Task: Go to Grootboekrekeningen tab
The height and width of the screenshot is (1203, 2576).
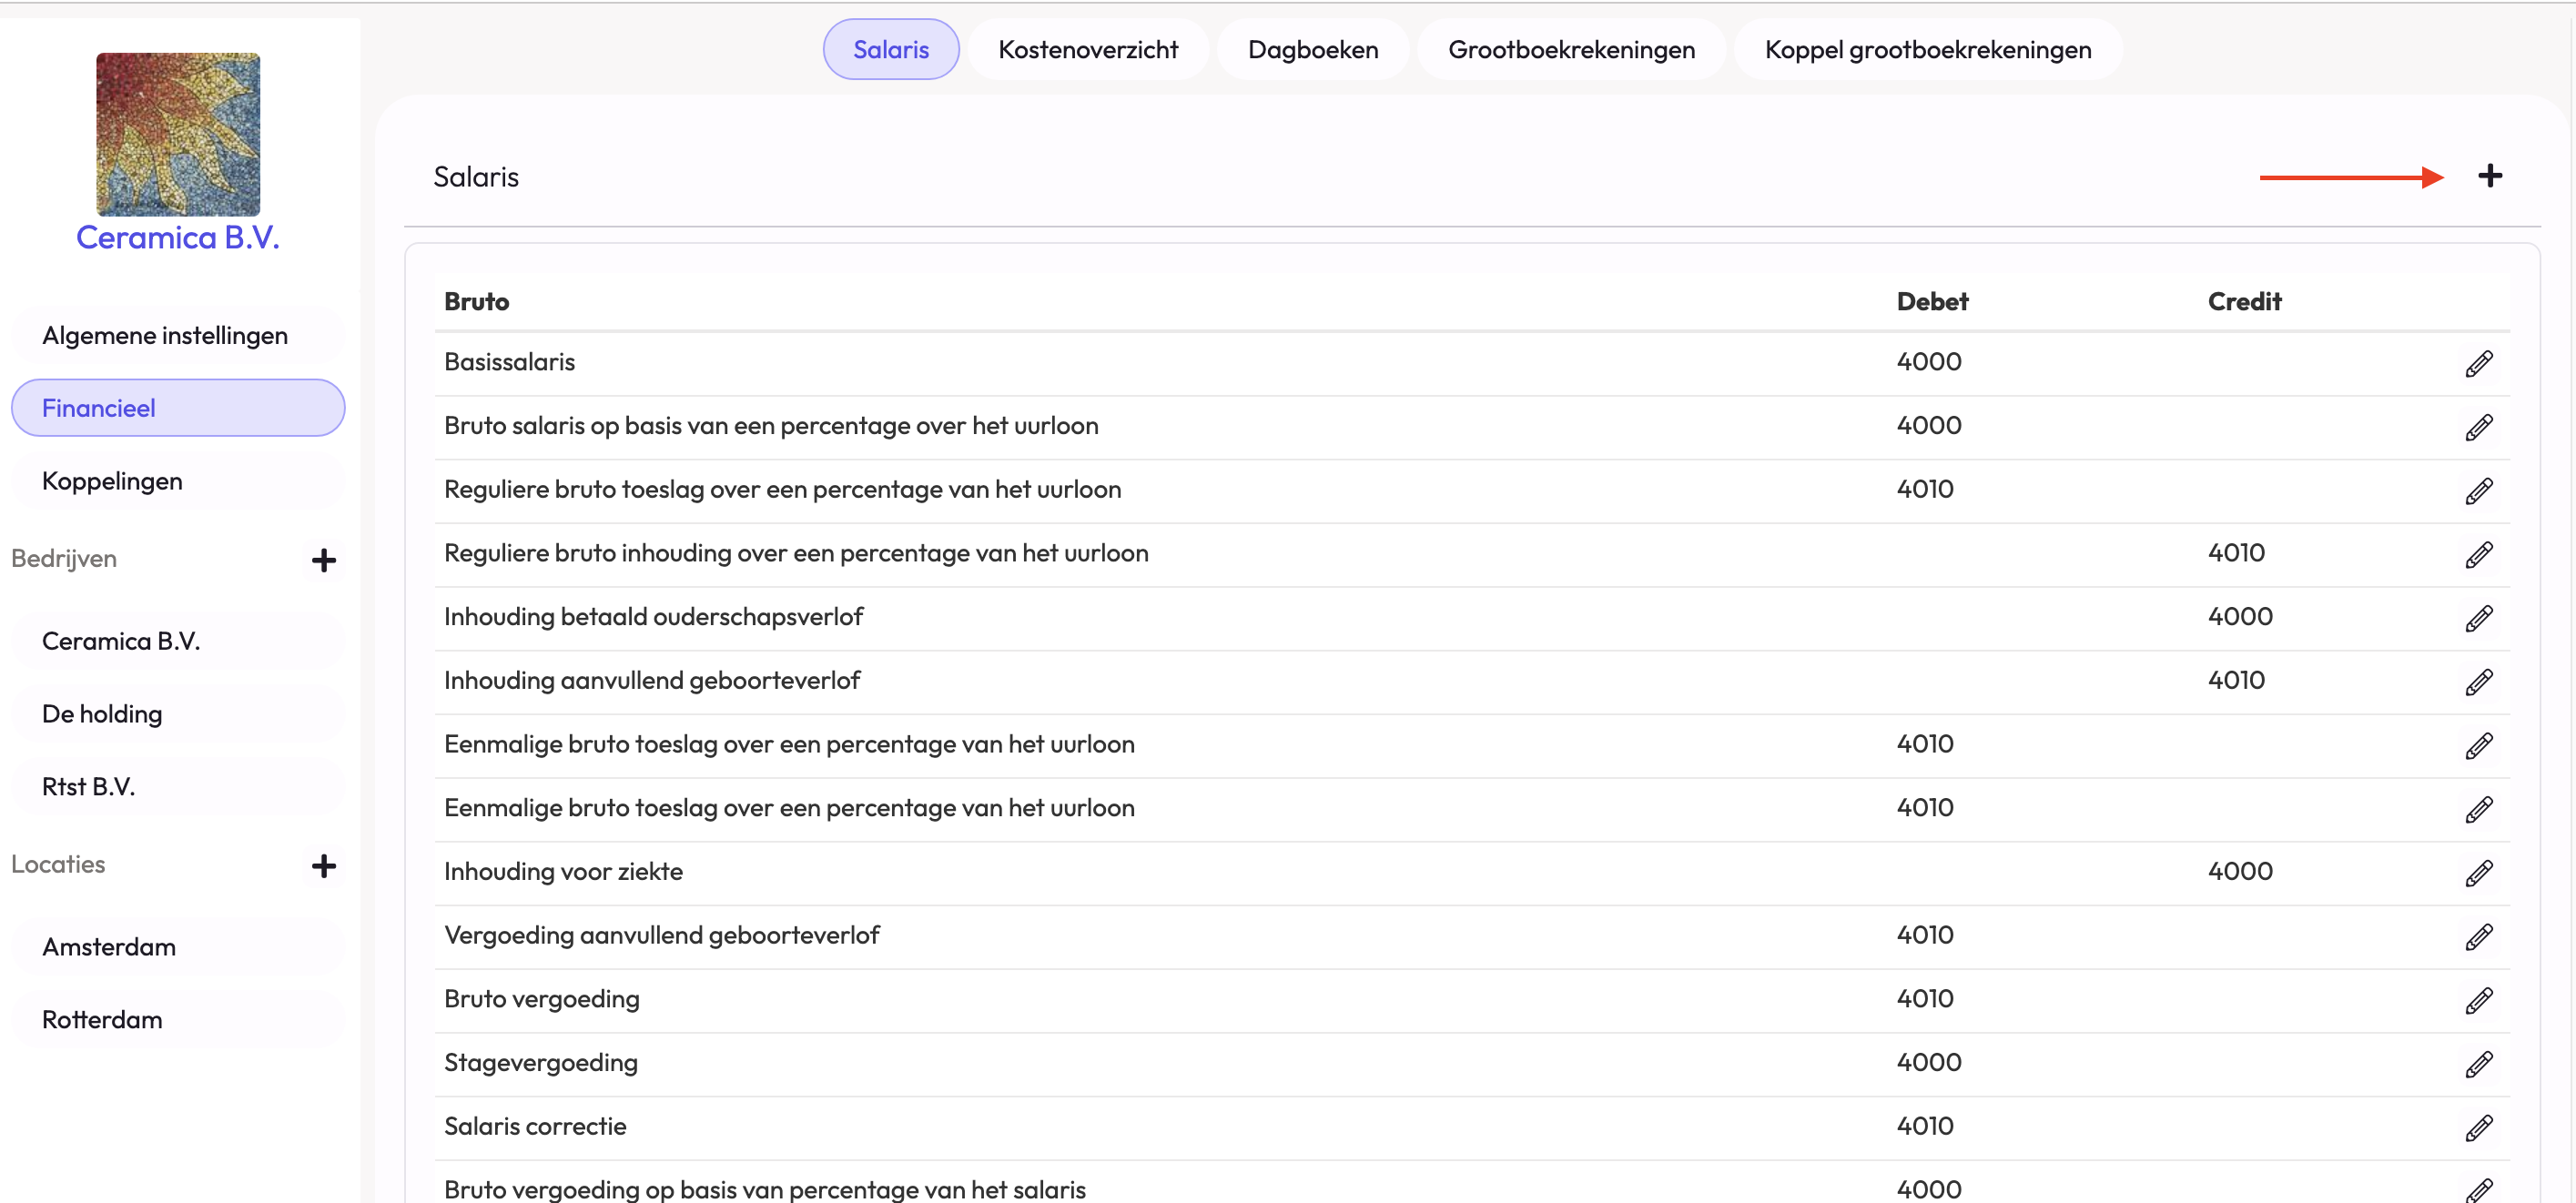Action: pos(1570,49)
